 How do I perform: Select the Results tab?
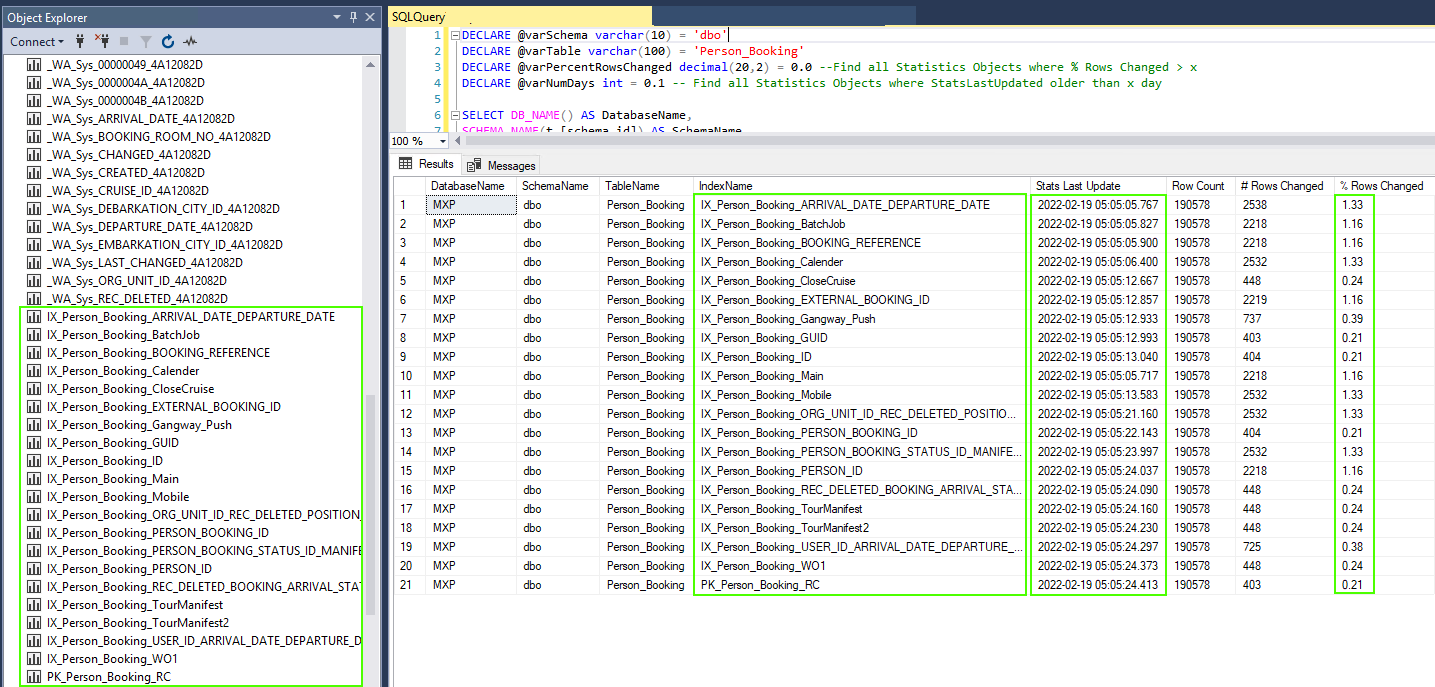tap(426, 164)
